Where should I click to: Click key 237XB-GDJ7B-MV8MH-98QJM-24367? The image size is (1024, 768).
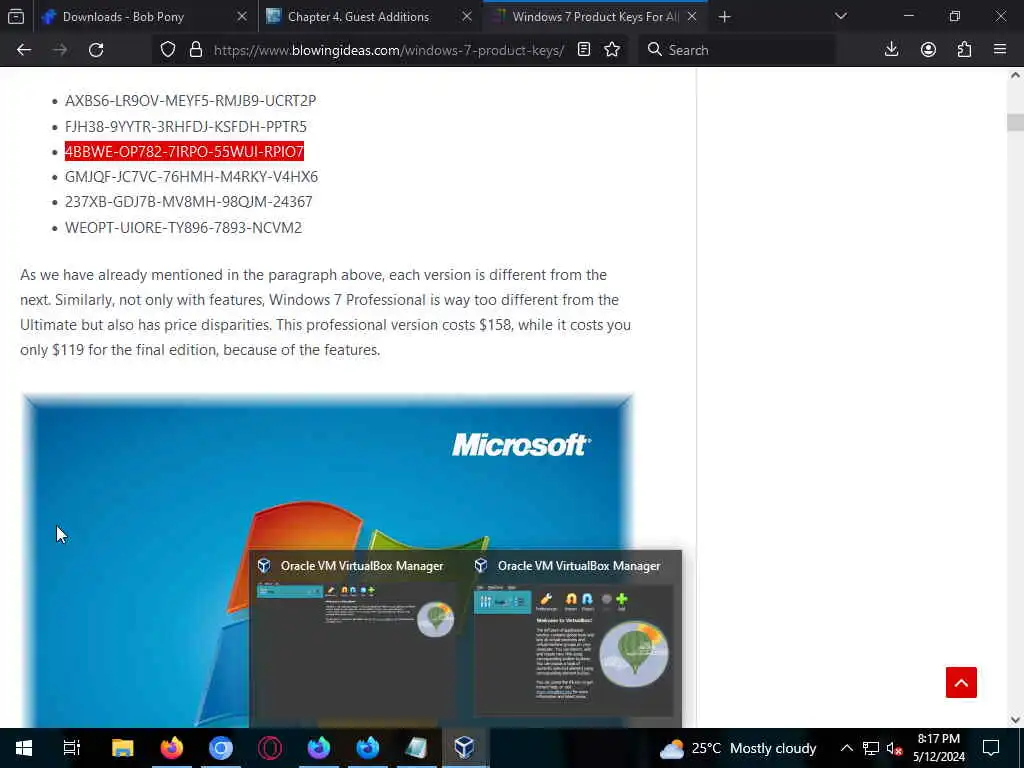(189, 202)
